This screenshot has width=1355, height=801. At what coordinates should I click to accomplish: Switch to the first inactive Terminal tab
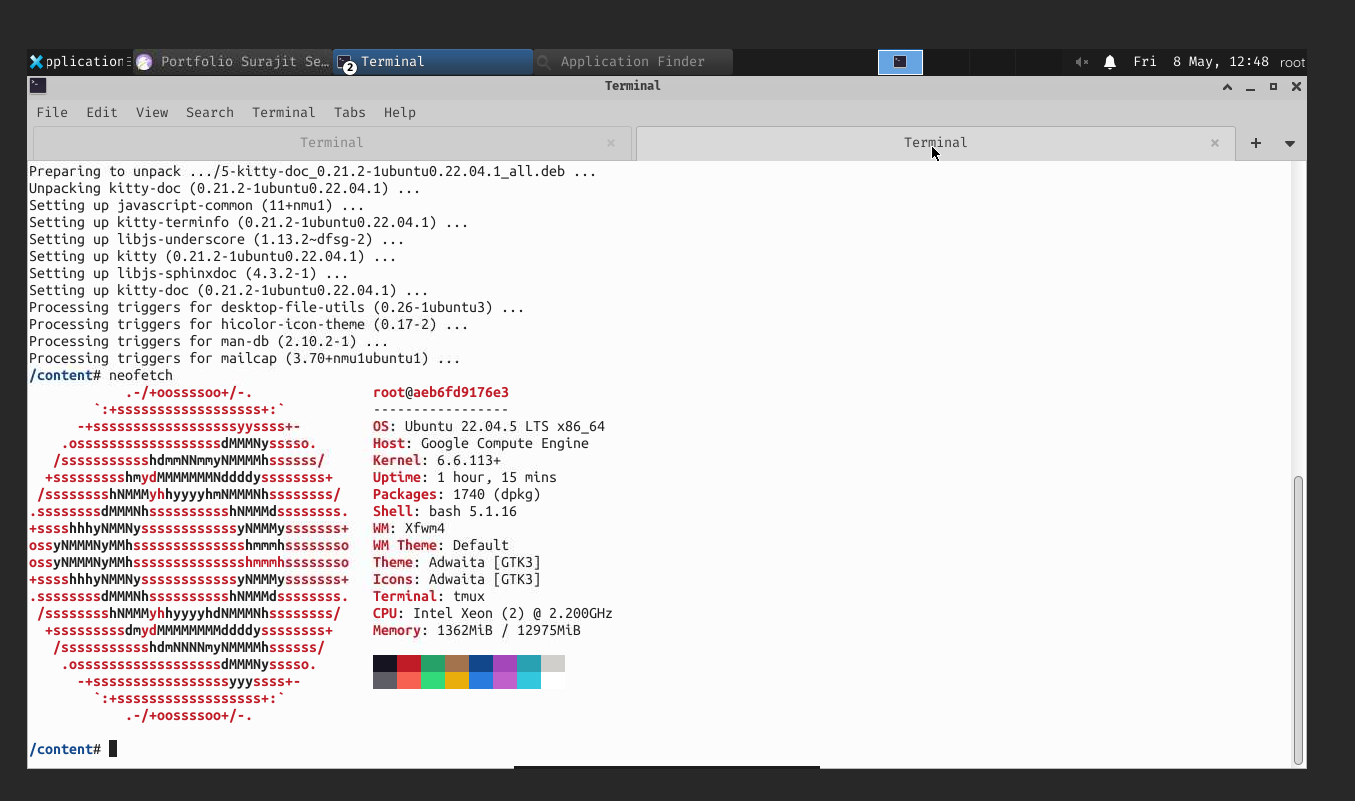point(332,143)
